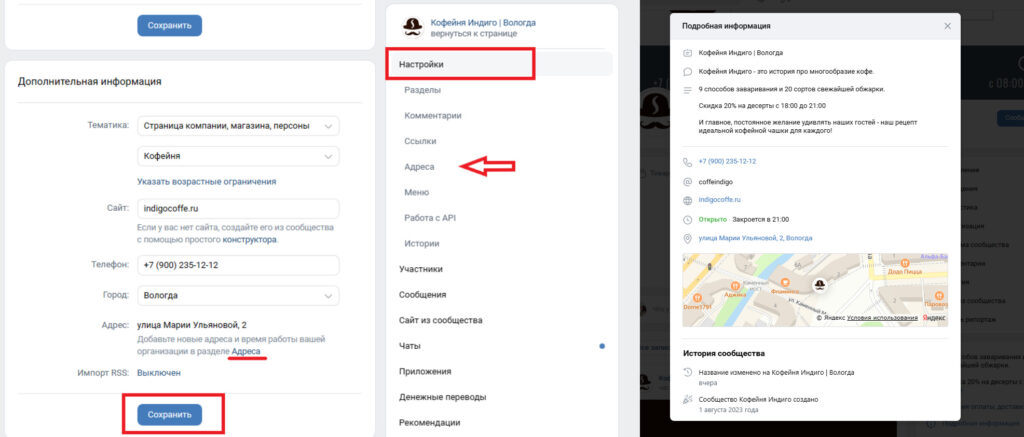This screenshot has width=1024, height=437.
Task: Click into the Телефон input field
Action: click(x=238, y=265)
